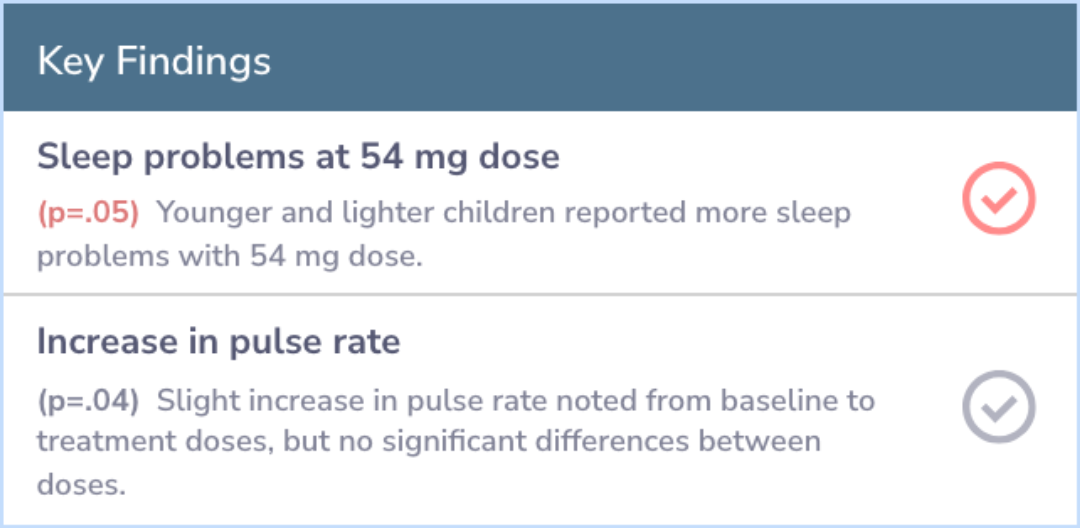
Task: Open the Sleep problems at 54 mg dose heading
Action: [298, 157]
